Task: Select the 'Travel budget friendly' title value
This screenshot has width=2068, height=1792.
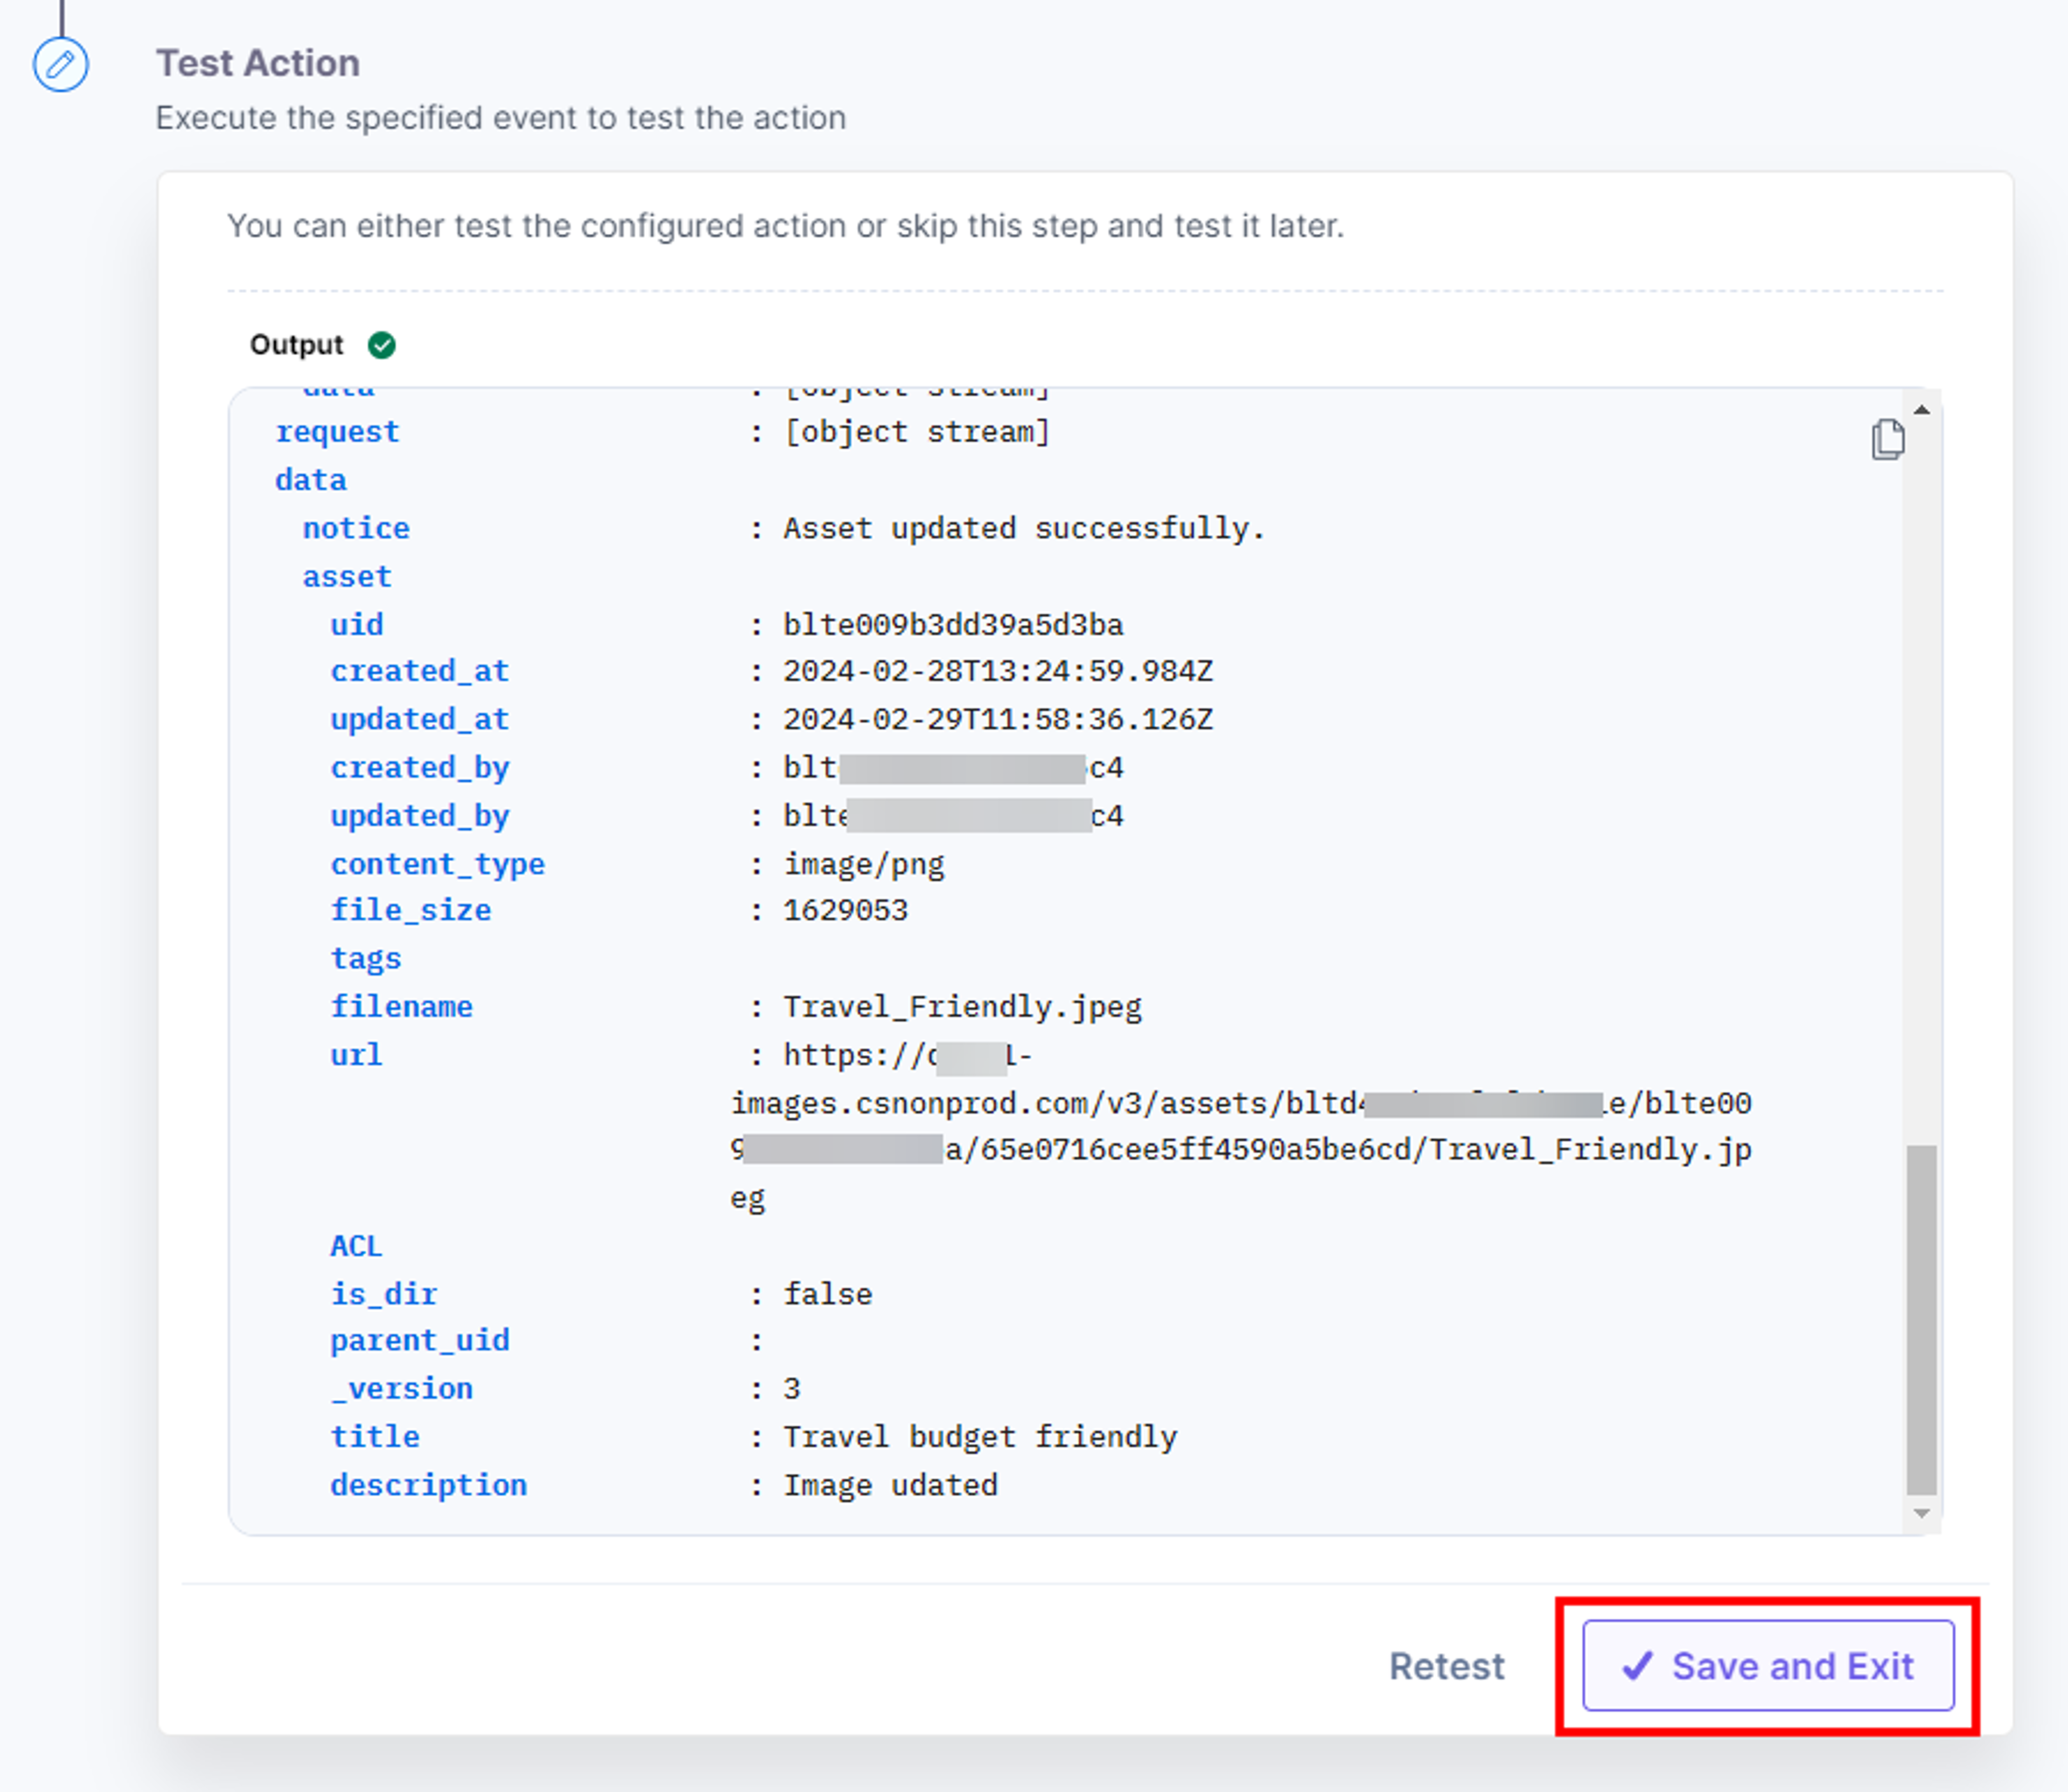Action: tap(980, 1437)
